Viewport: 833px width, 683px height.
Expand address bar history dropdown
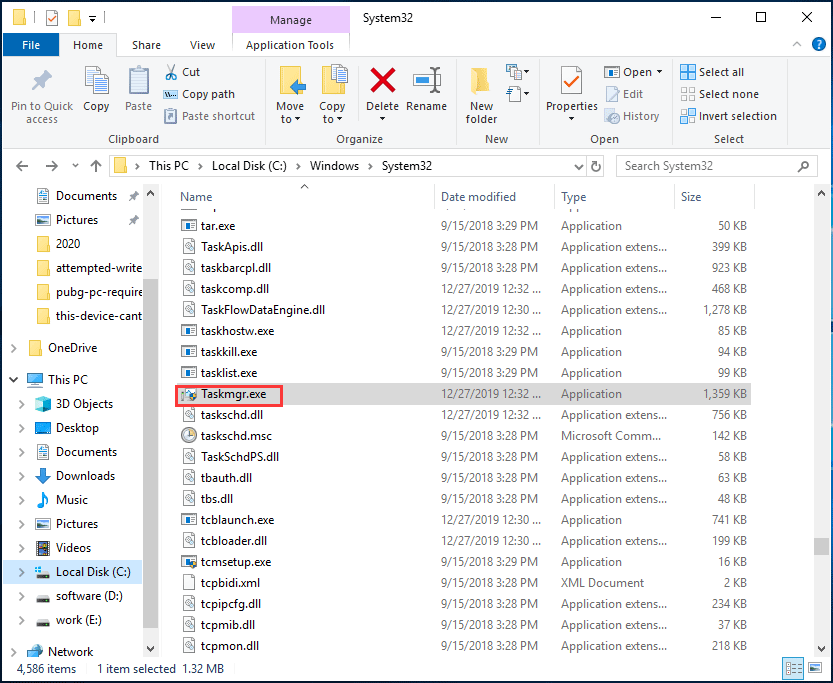(579, 167)
